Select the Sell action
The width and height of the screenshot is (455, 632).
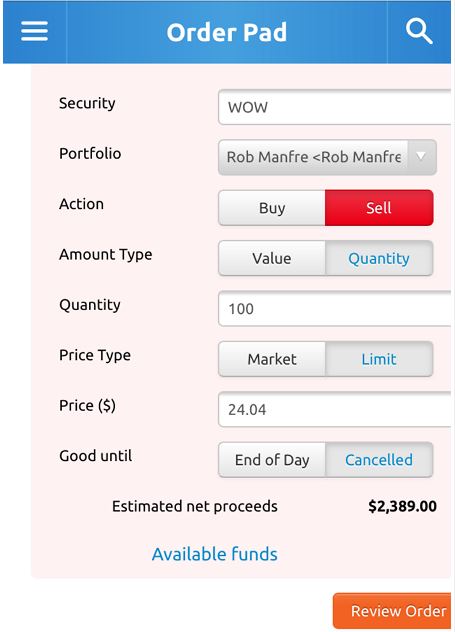click(x=379, y=208)
